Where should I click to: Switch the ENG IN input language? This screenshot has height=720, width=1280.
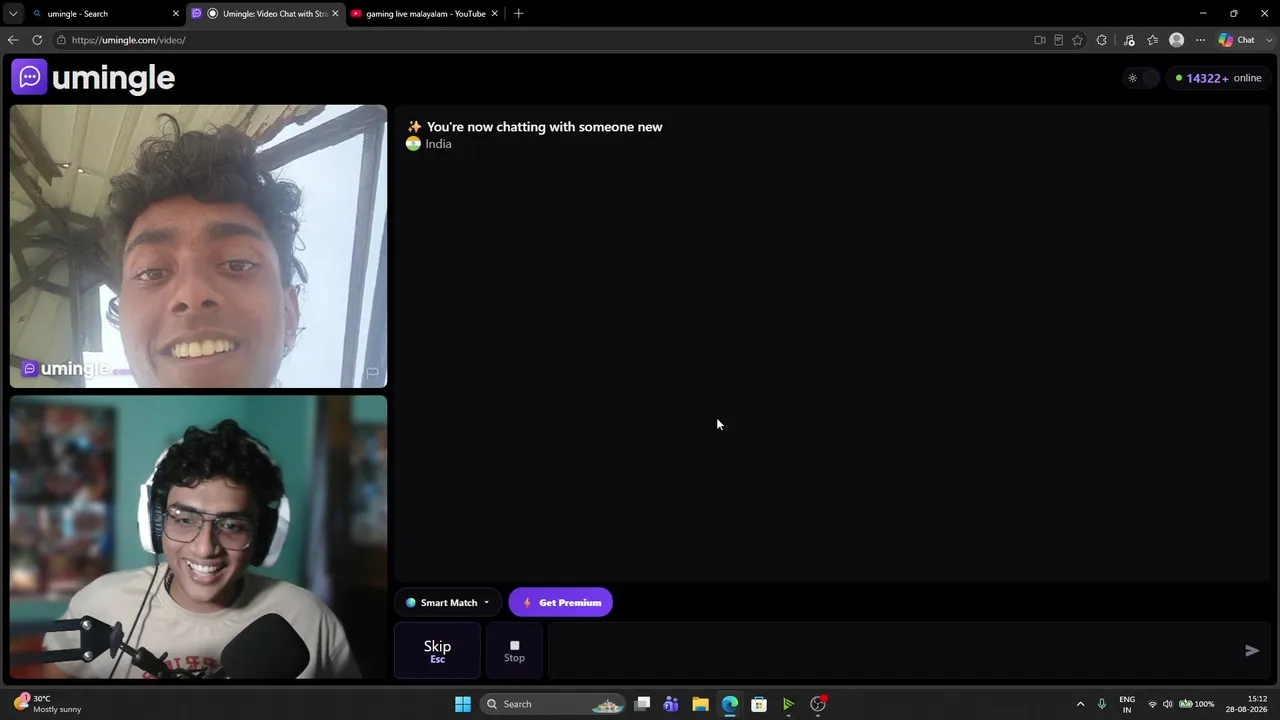point(1127,704)
